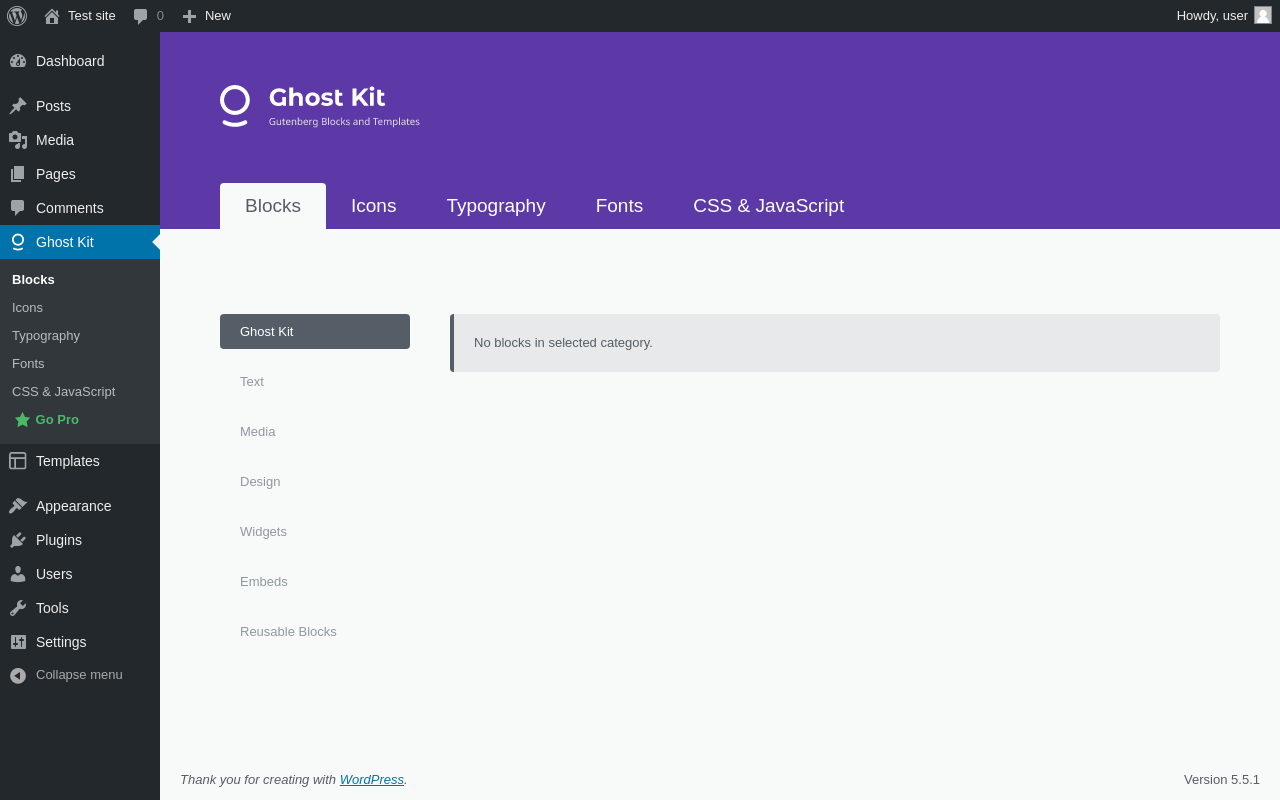Screen dimensions: 1280x800
Task: Click the Users person icon
Action: click(x=18, y=574)
